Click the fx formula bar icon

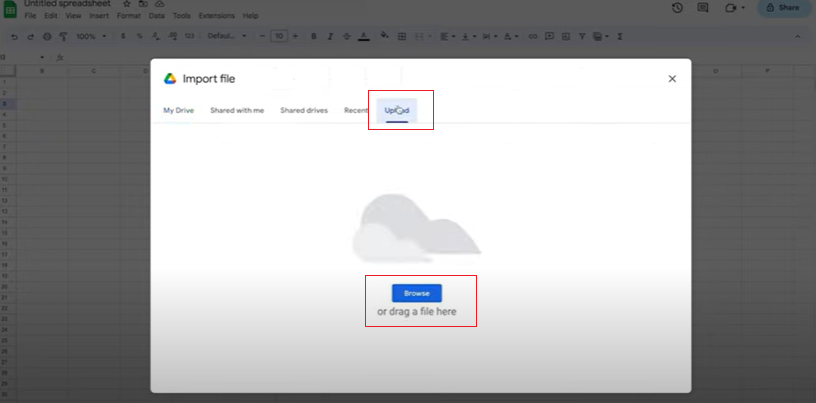(x=60, y=57)
